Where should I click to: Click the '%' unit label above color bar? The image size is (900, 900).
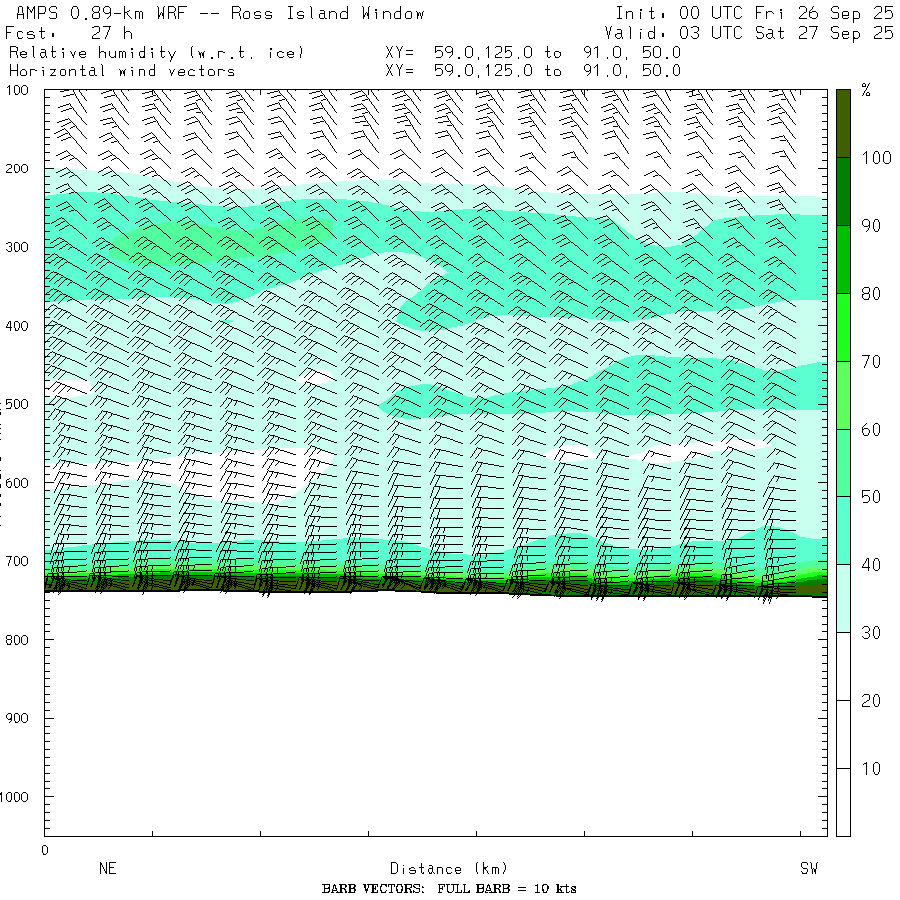coord(866,91)
